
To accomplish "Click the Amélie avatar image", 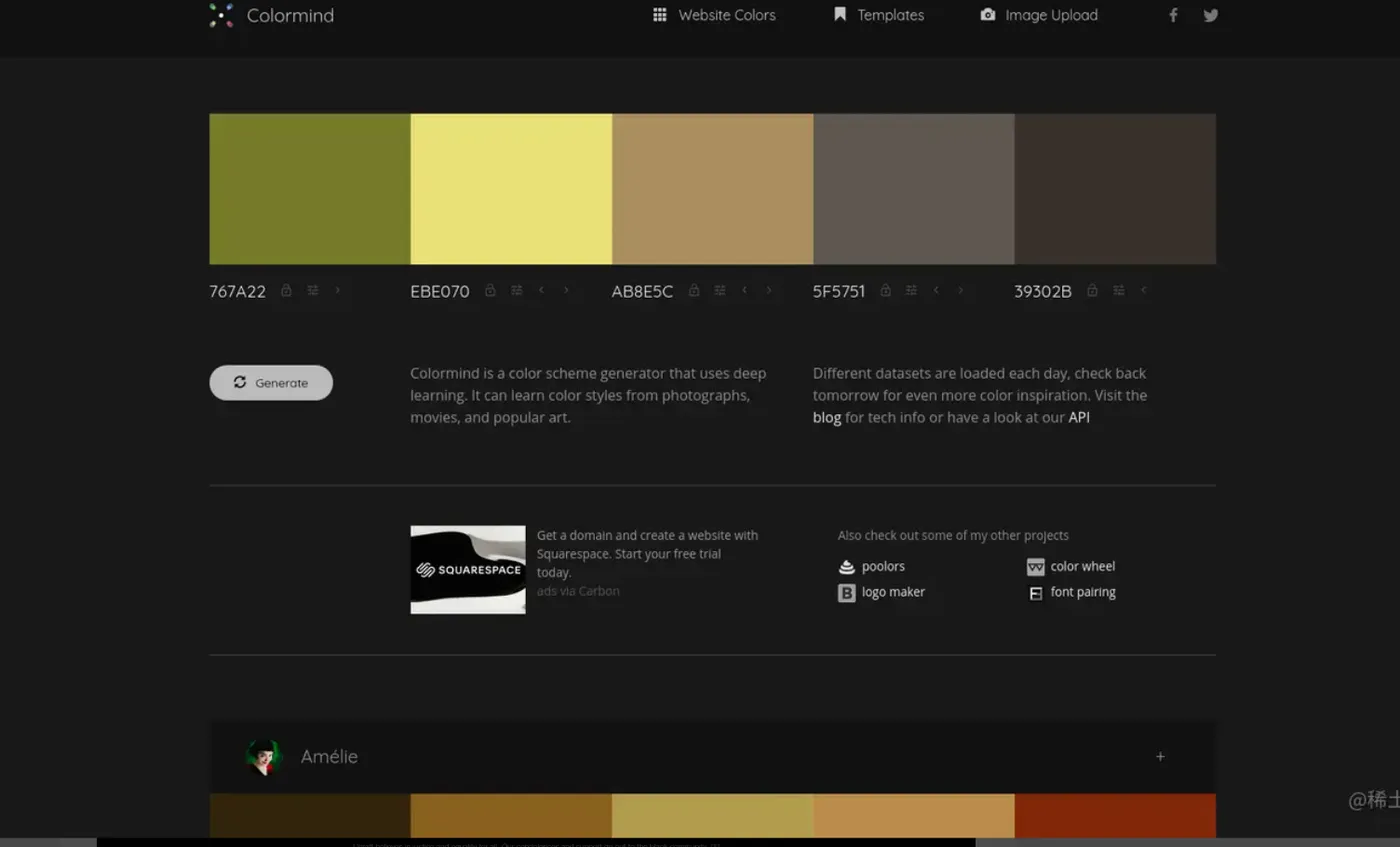I will click(x=264, y=757).
